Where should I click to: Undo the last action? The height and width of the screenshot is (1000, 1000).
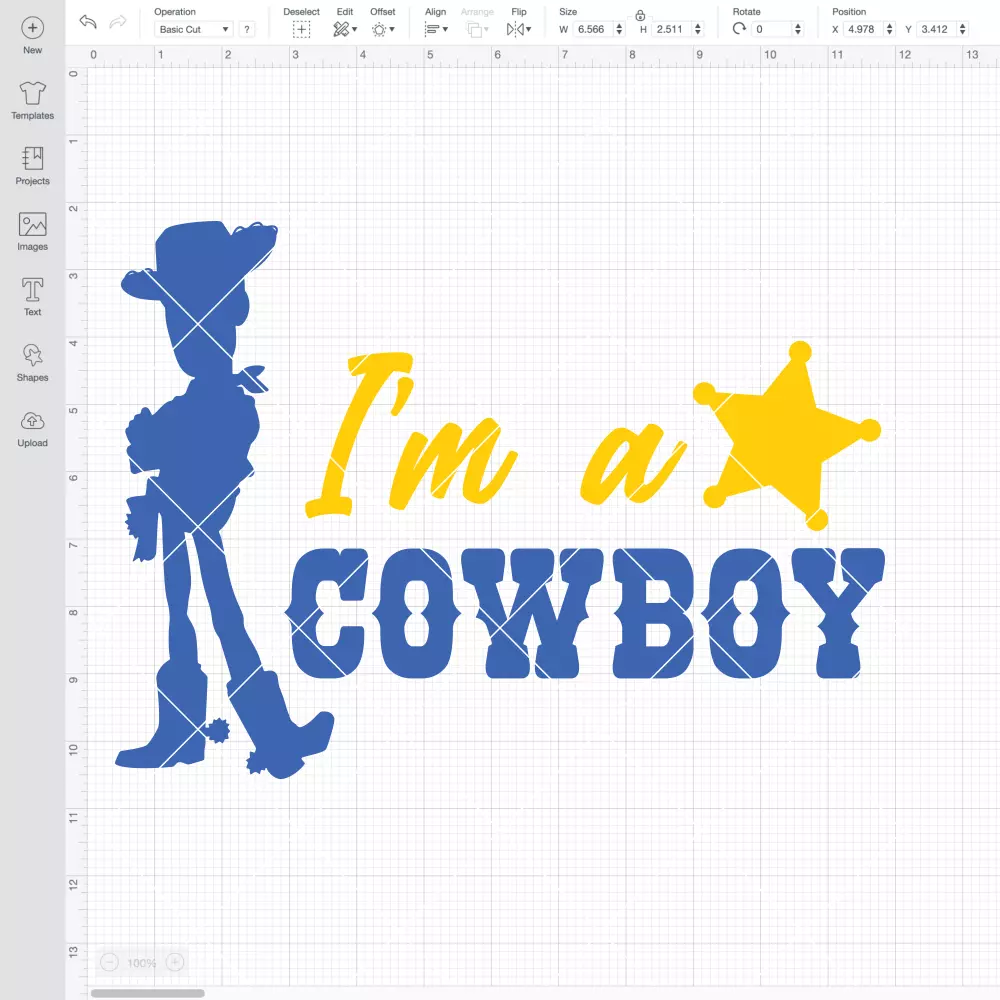(x=88, y=22)
